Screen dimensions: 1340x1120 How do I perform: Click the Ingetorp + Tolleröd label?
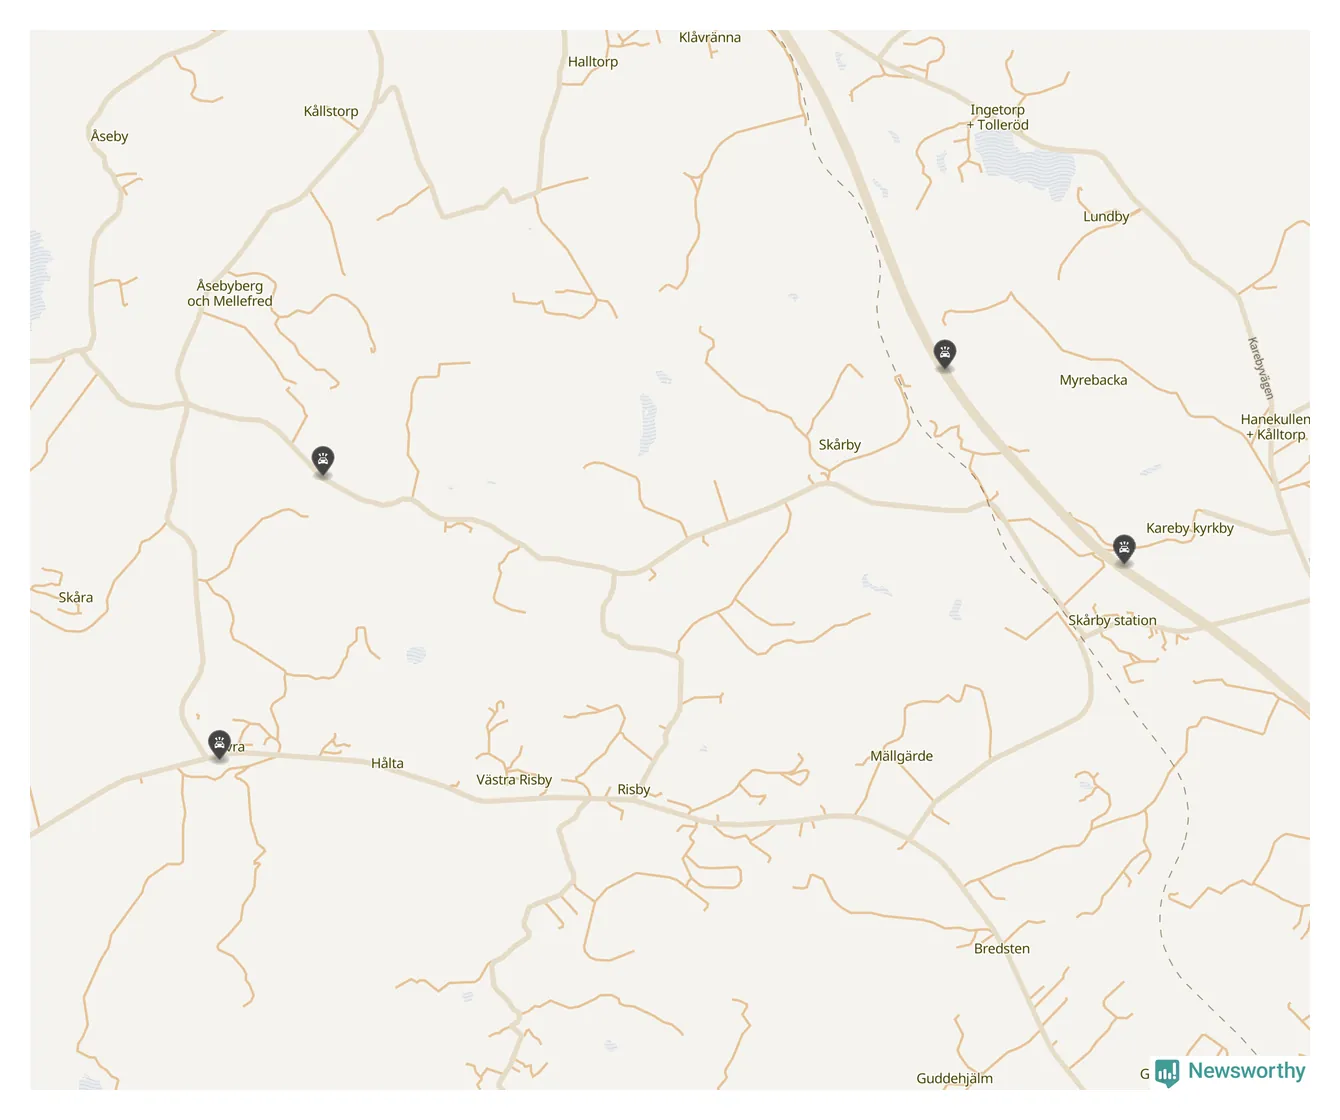point(998,118)
